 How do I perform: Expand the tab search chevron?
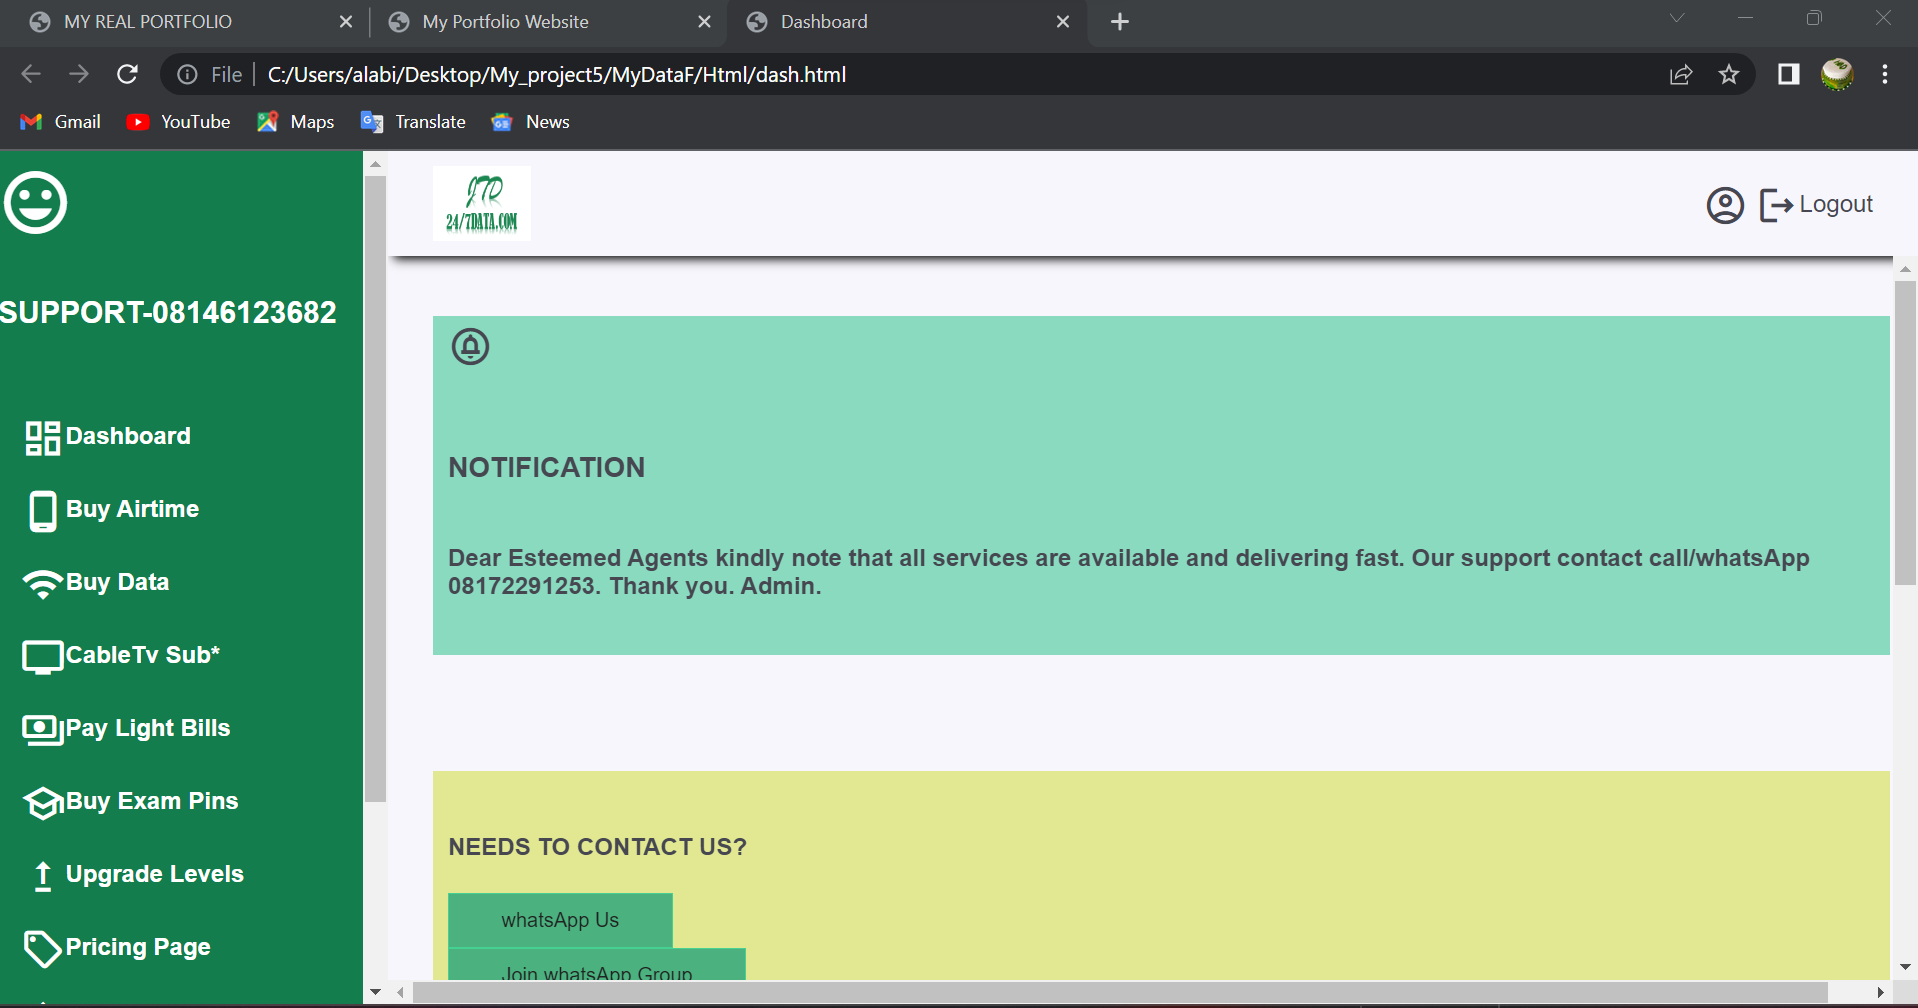(x=1677, y=19)
